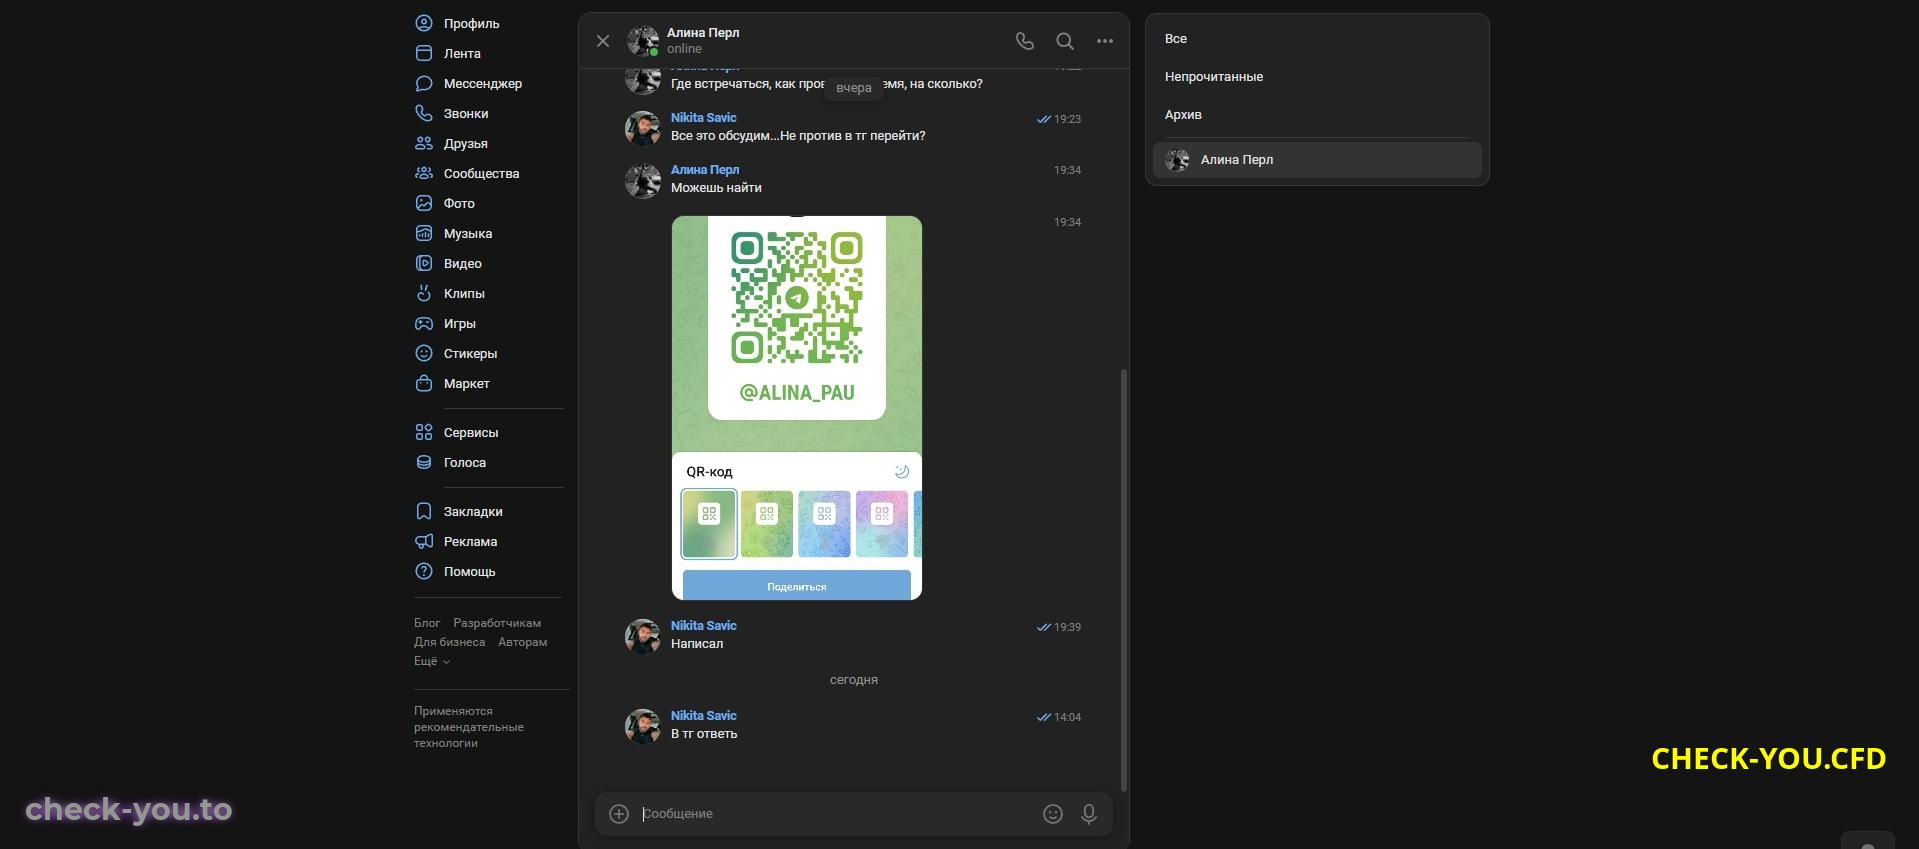Open Закладки bookmark icon
Image resolution: width=1919 pixels, height=849 pixels.
point(424,511)
